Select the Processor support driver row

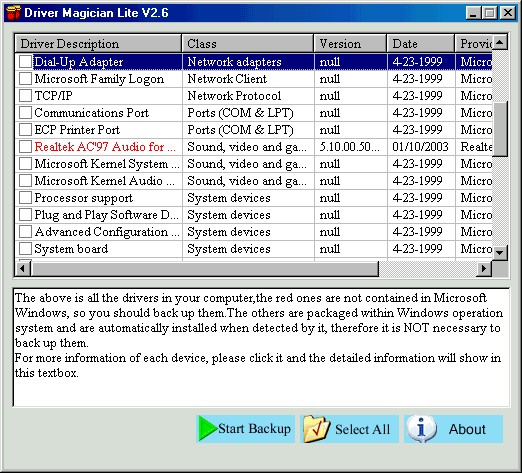coord(253,198)
